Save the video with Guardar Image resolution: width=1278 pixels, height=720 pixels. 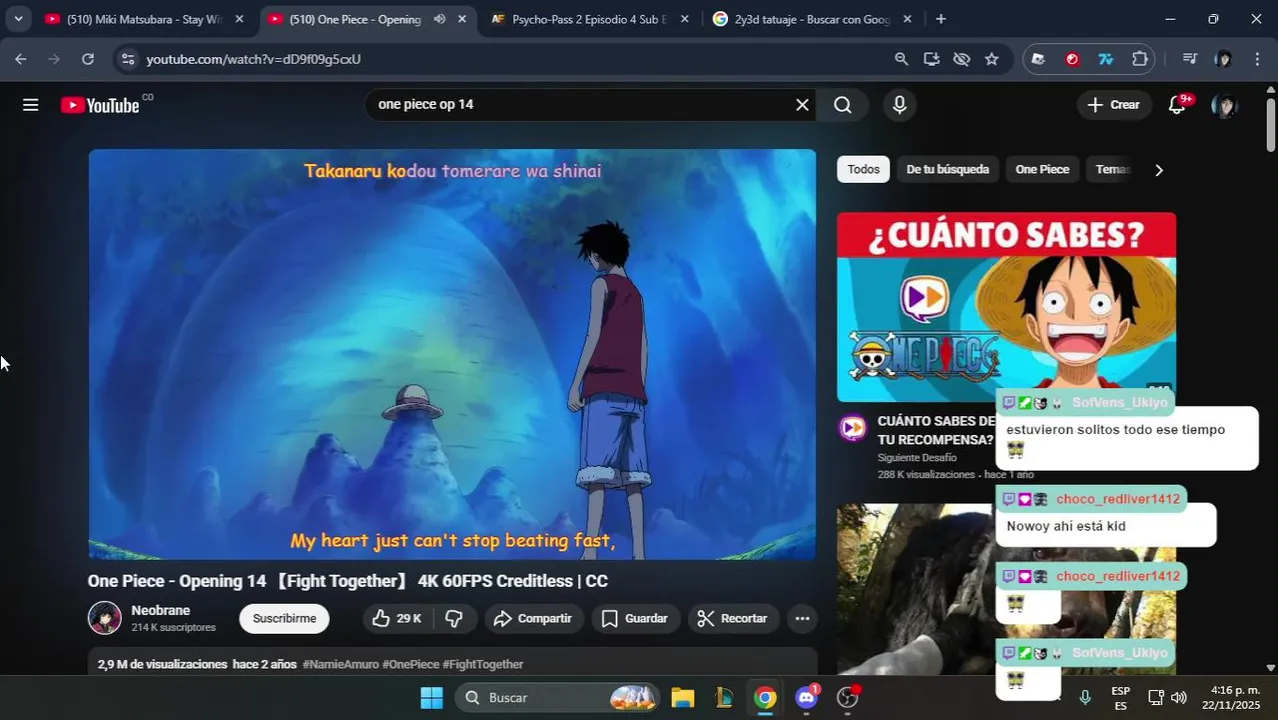pos(635,619)
